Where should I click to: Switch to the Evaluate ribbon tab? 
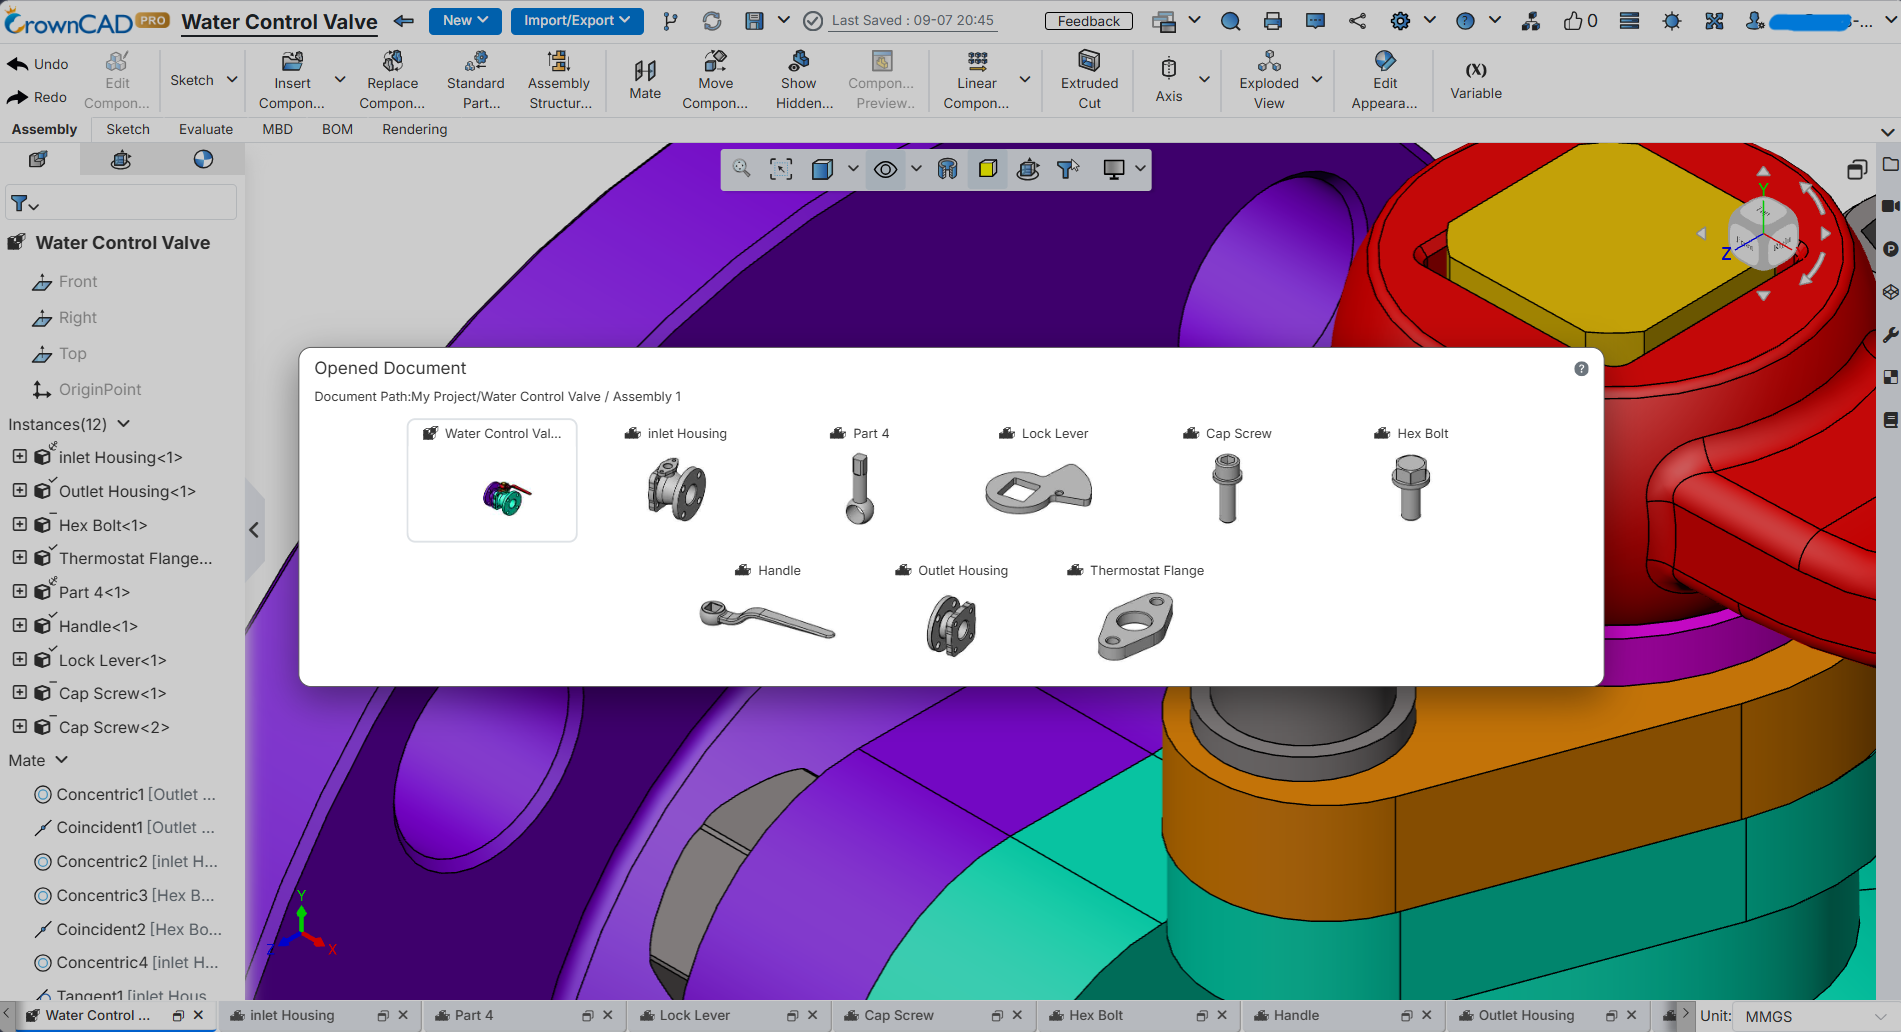click(206, 129)
